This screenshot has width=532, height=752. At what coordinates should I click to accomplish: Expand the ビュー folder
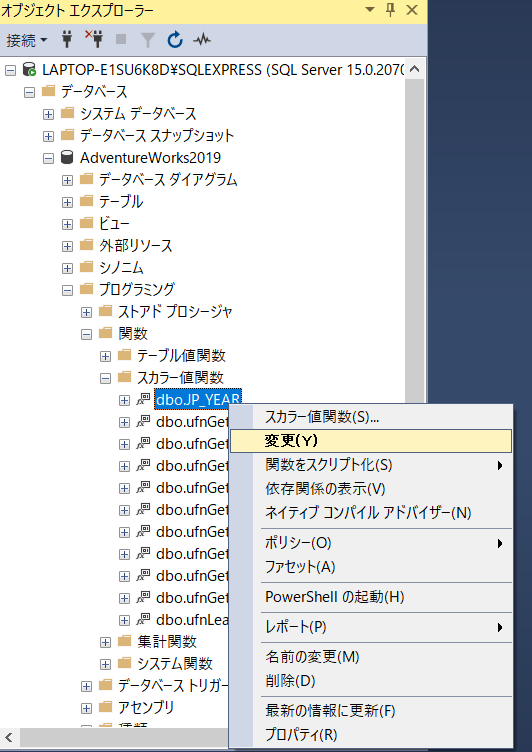coord(67,224)
